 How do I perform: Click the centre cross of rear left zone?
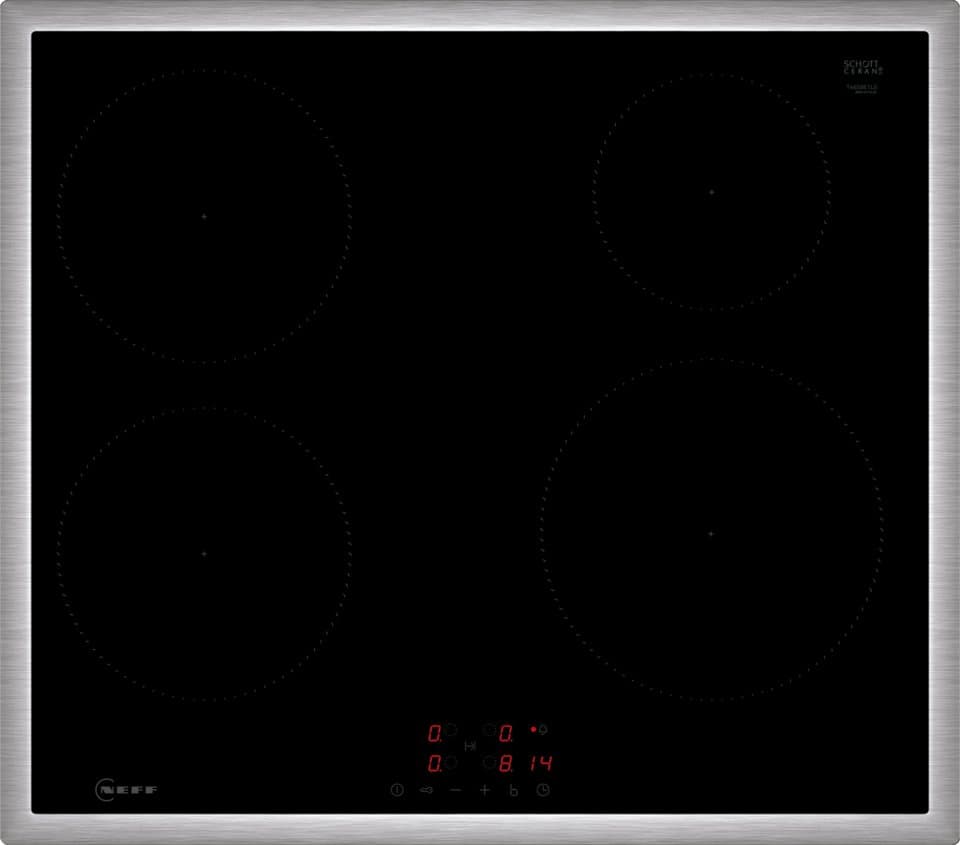click(204, 216)
